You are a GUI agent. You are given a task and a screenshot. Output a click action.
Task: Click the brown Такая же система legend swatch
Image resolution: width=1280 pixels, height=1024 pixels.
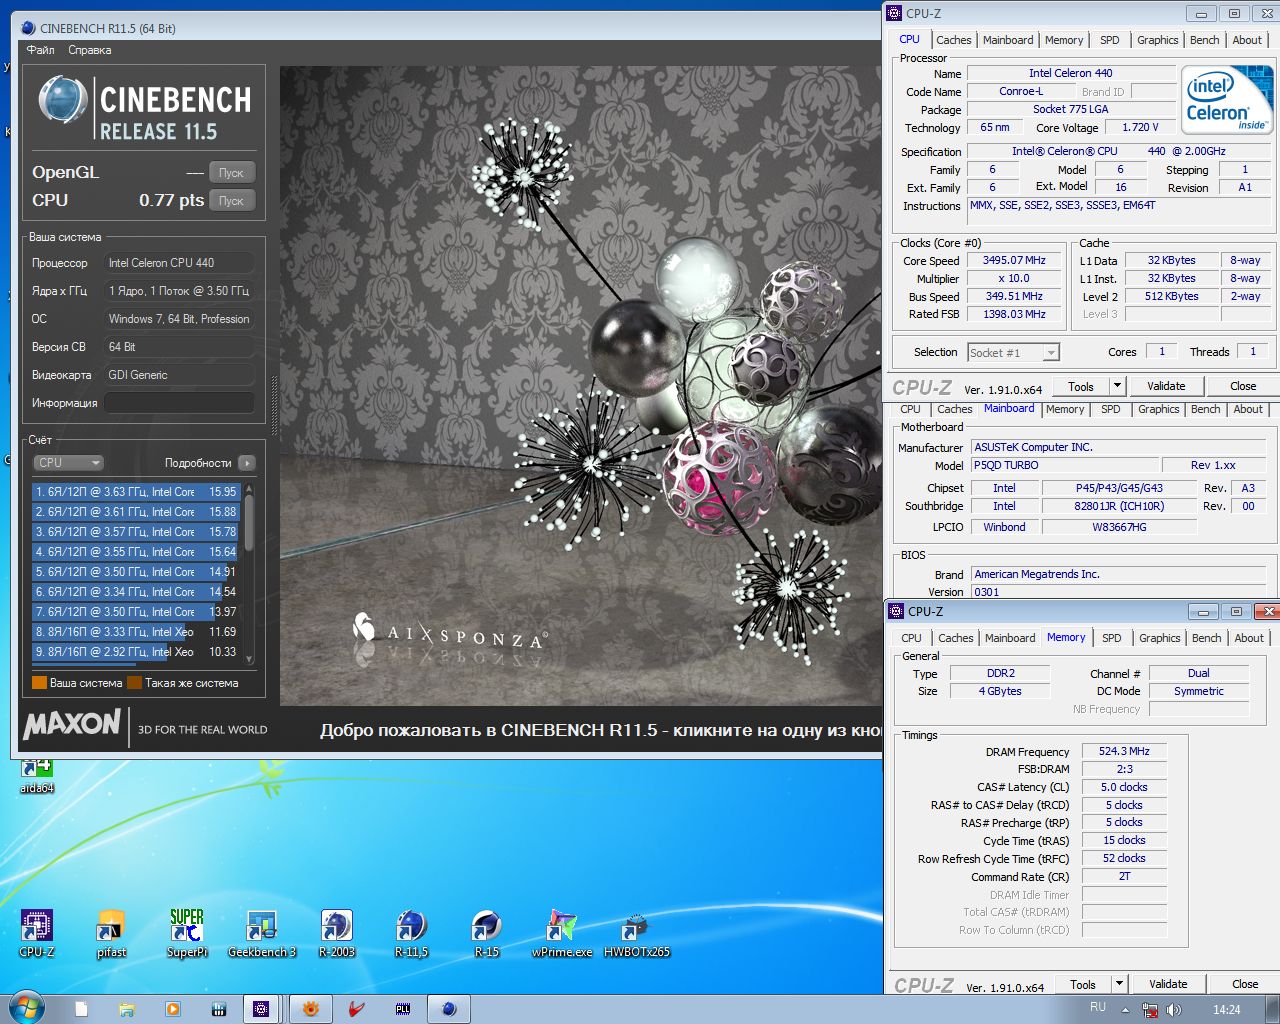point(135,683)
